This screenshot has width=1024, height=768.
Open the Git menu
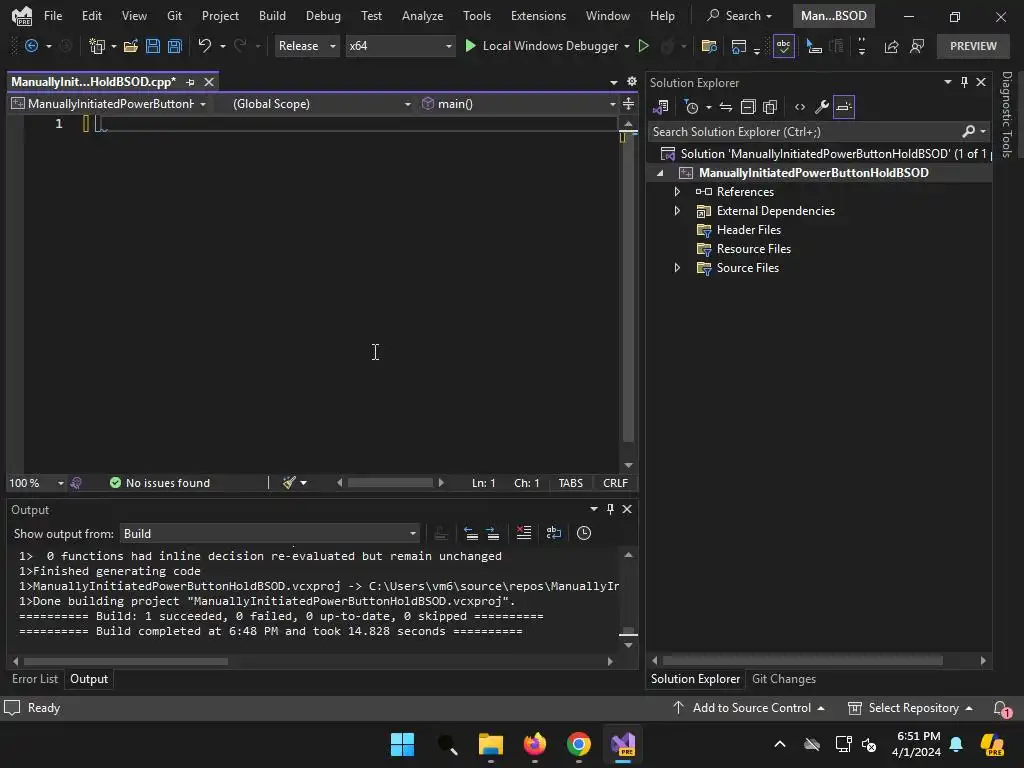[174, 16]
